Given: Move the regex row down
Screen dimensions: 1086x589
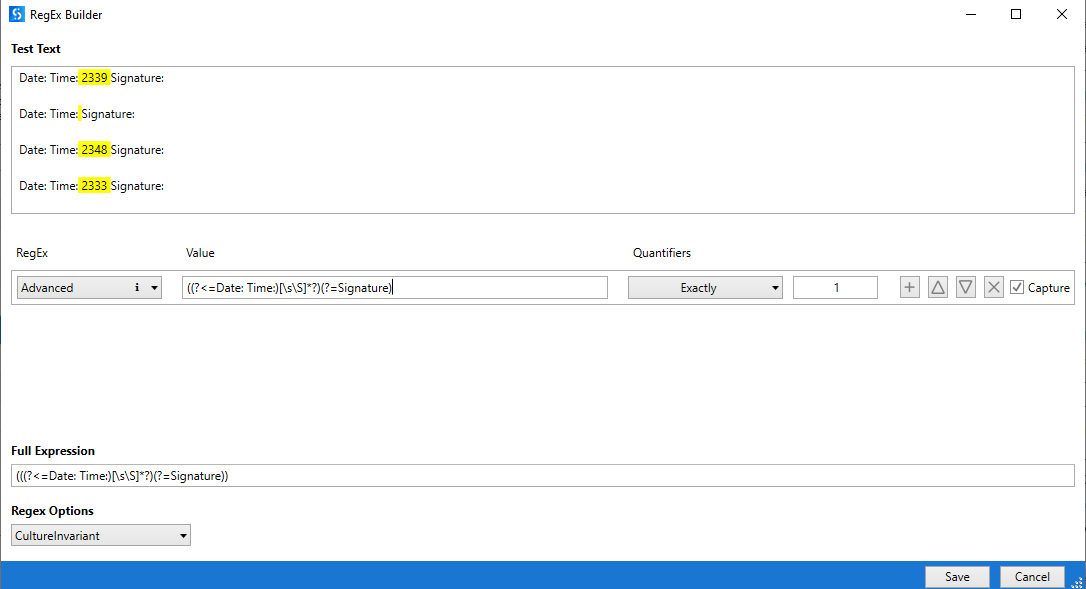Looking at the screenshot, I should coord(965,287).
